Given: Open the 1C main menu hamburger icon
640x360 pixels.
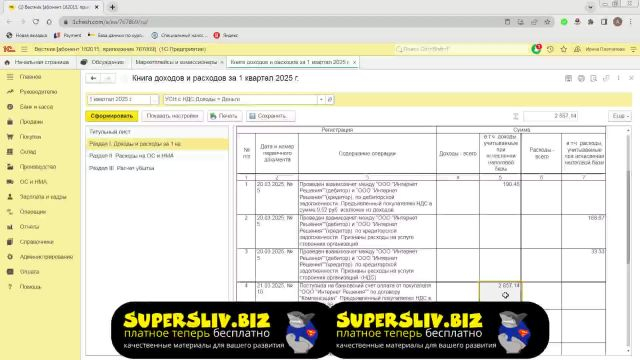Looking at the screenshot, I should [24, 49].
